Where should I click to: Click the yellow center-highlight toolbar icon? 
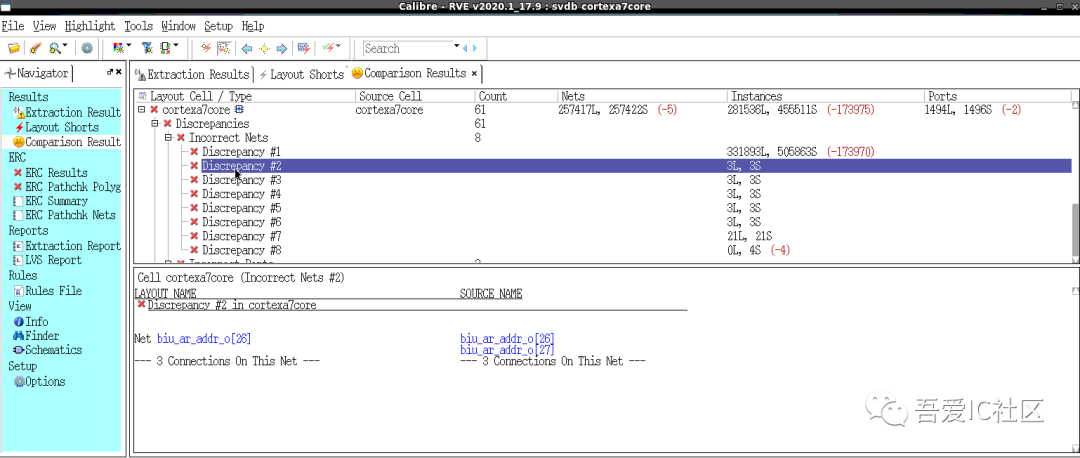point(264,48)
